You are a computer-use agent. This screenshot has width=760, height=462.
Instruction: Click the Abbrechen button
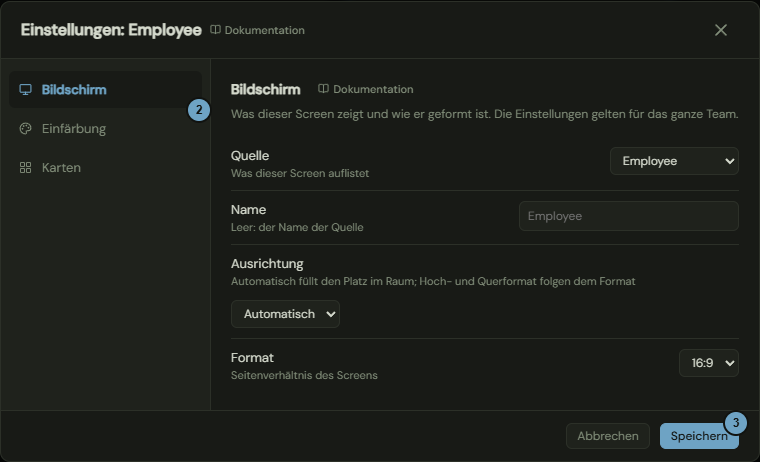pyautogui.click(x=608, y=436)
